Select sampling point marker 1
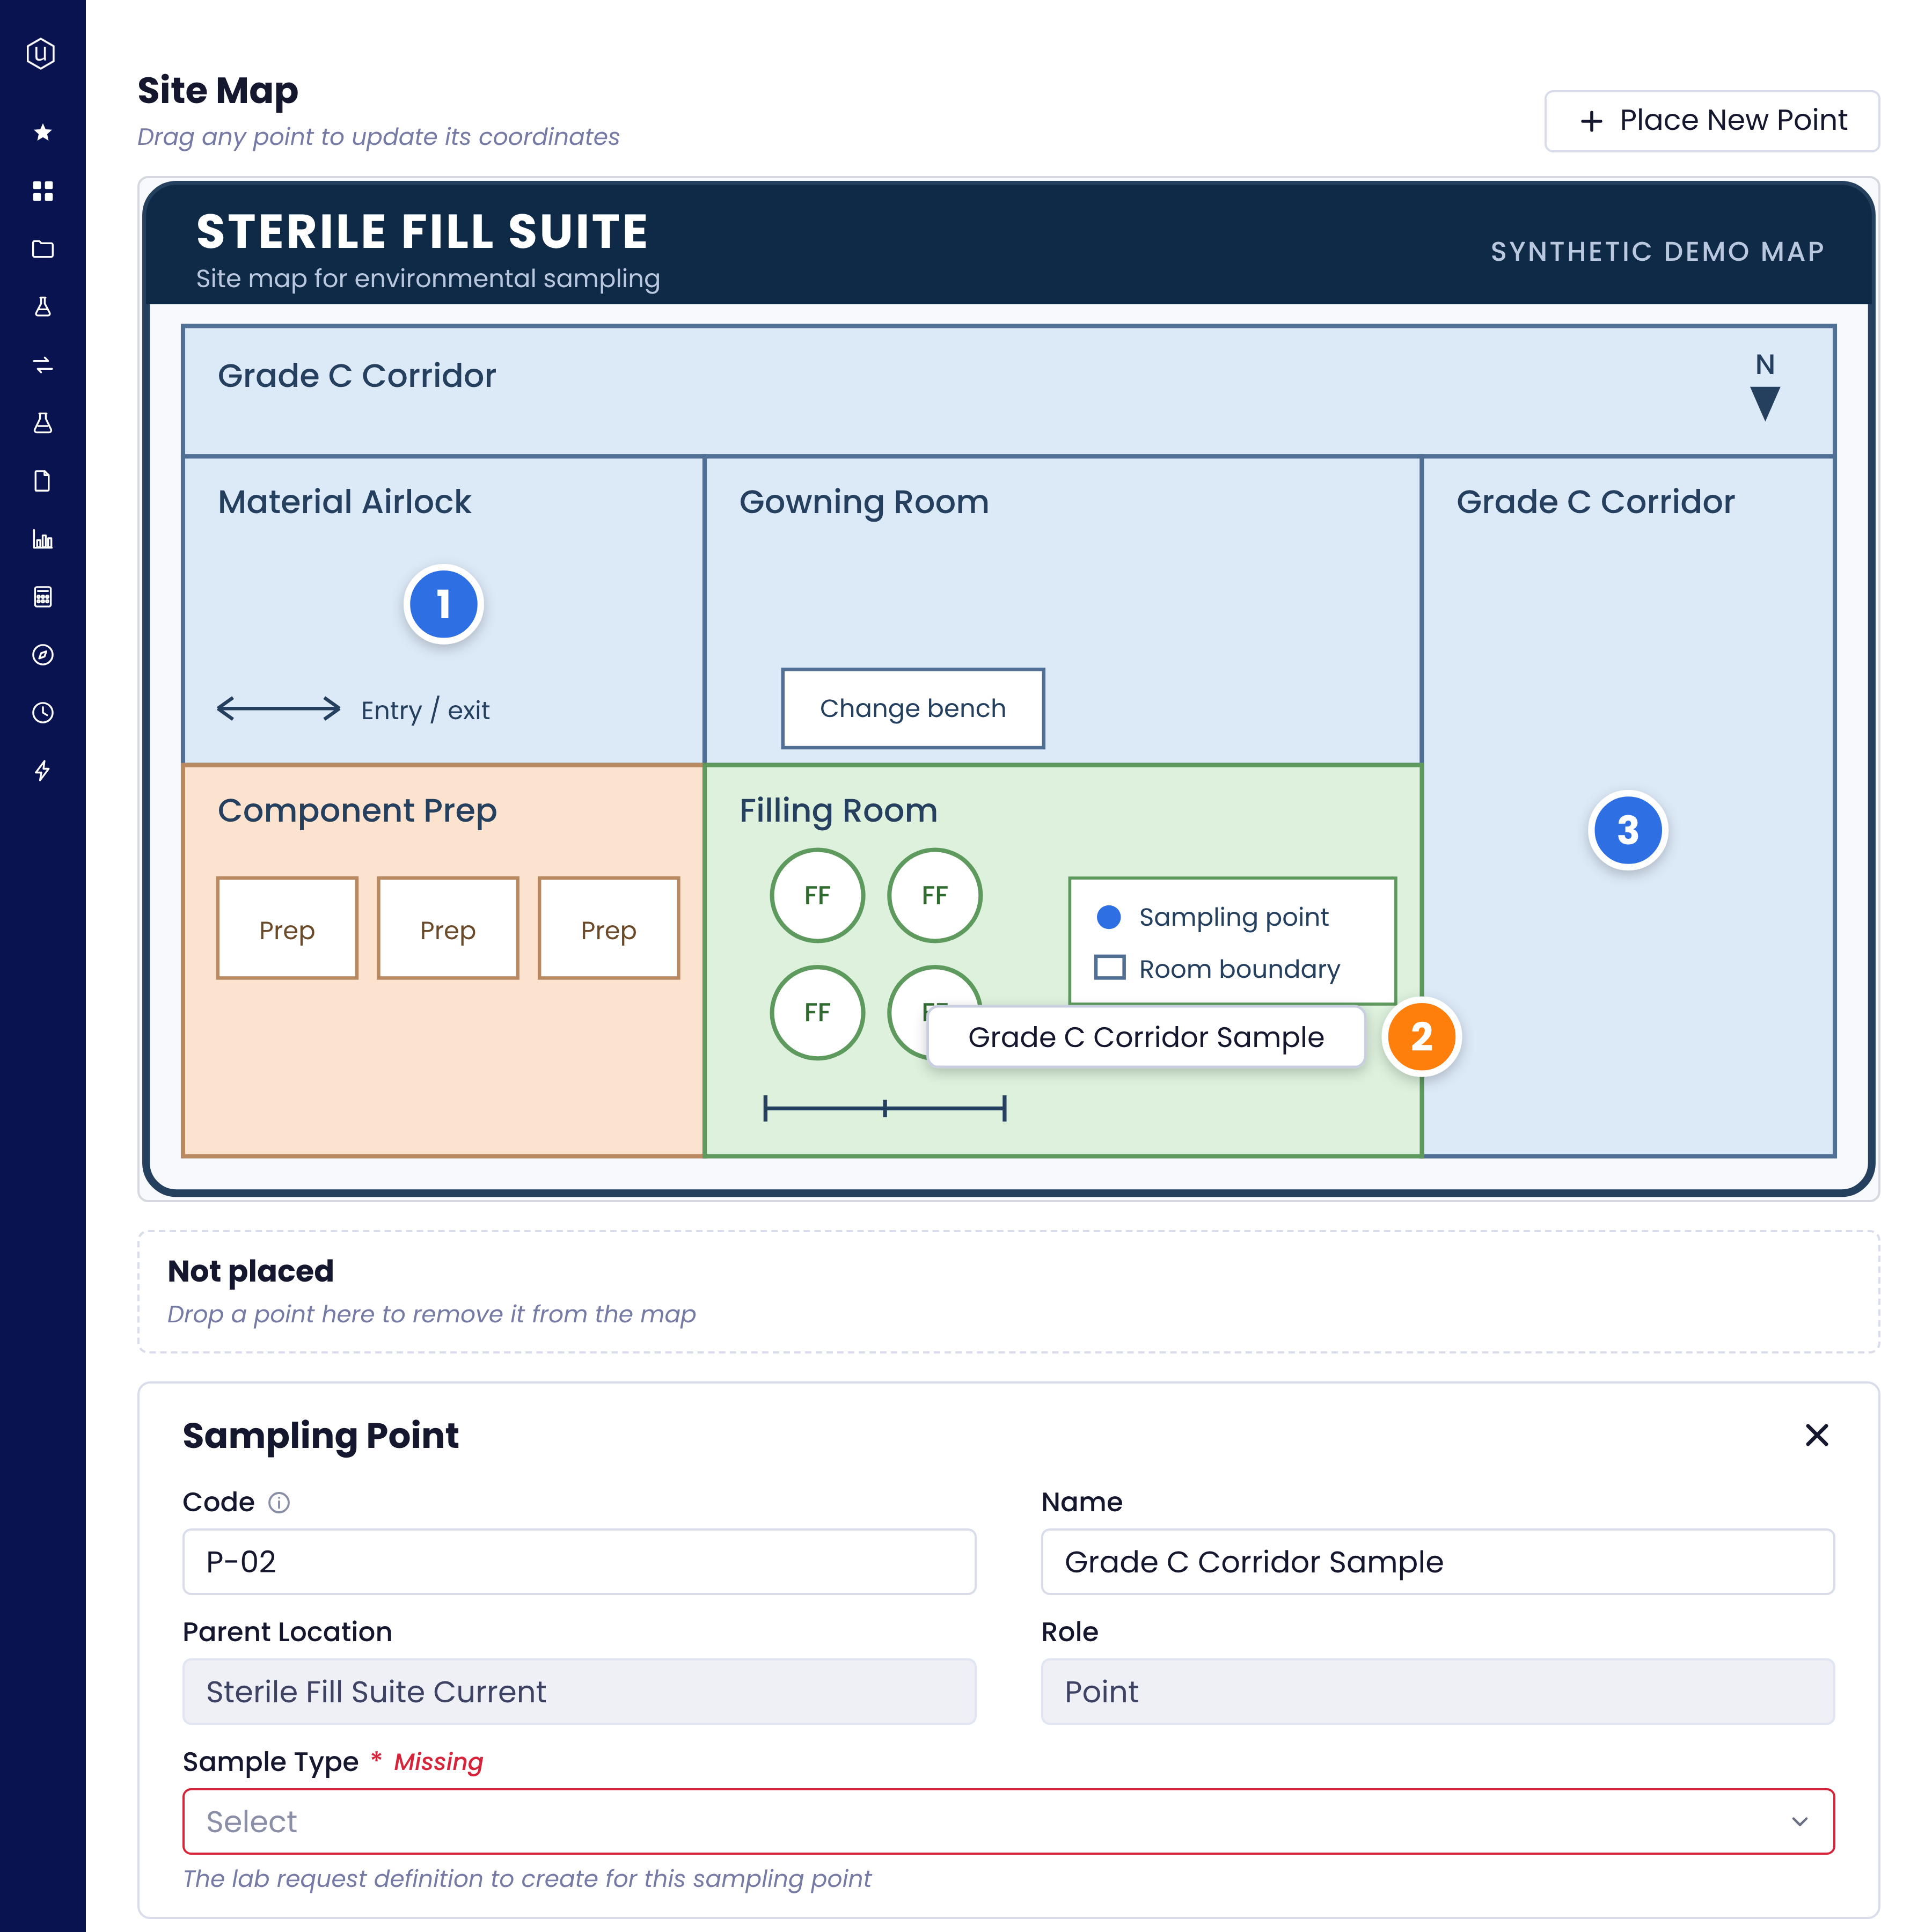 point(443,604)
